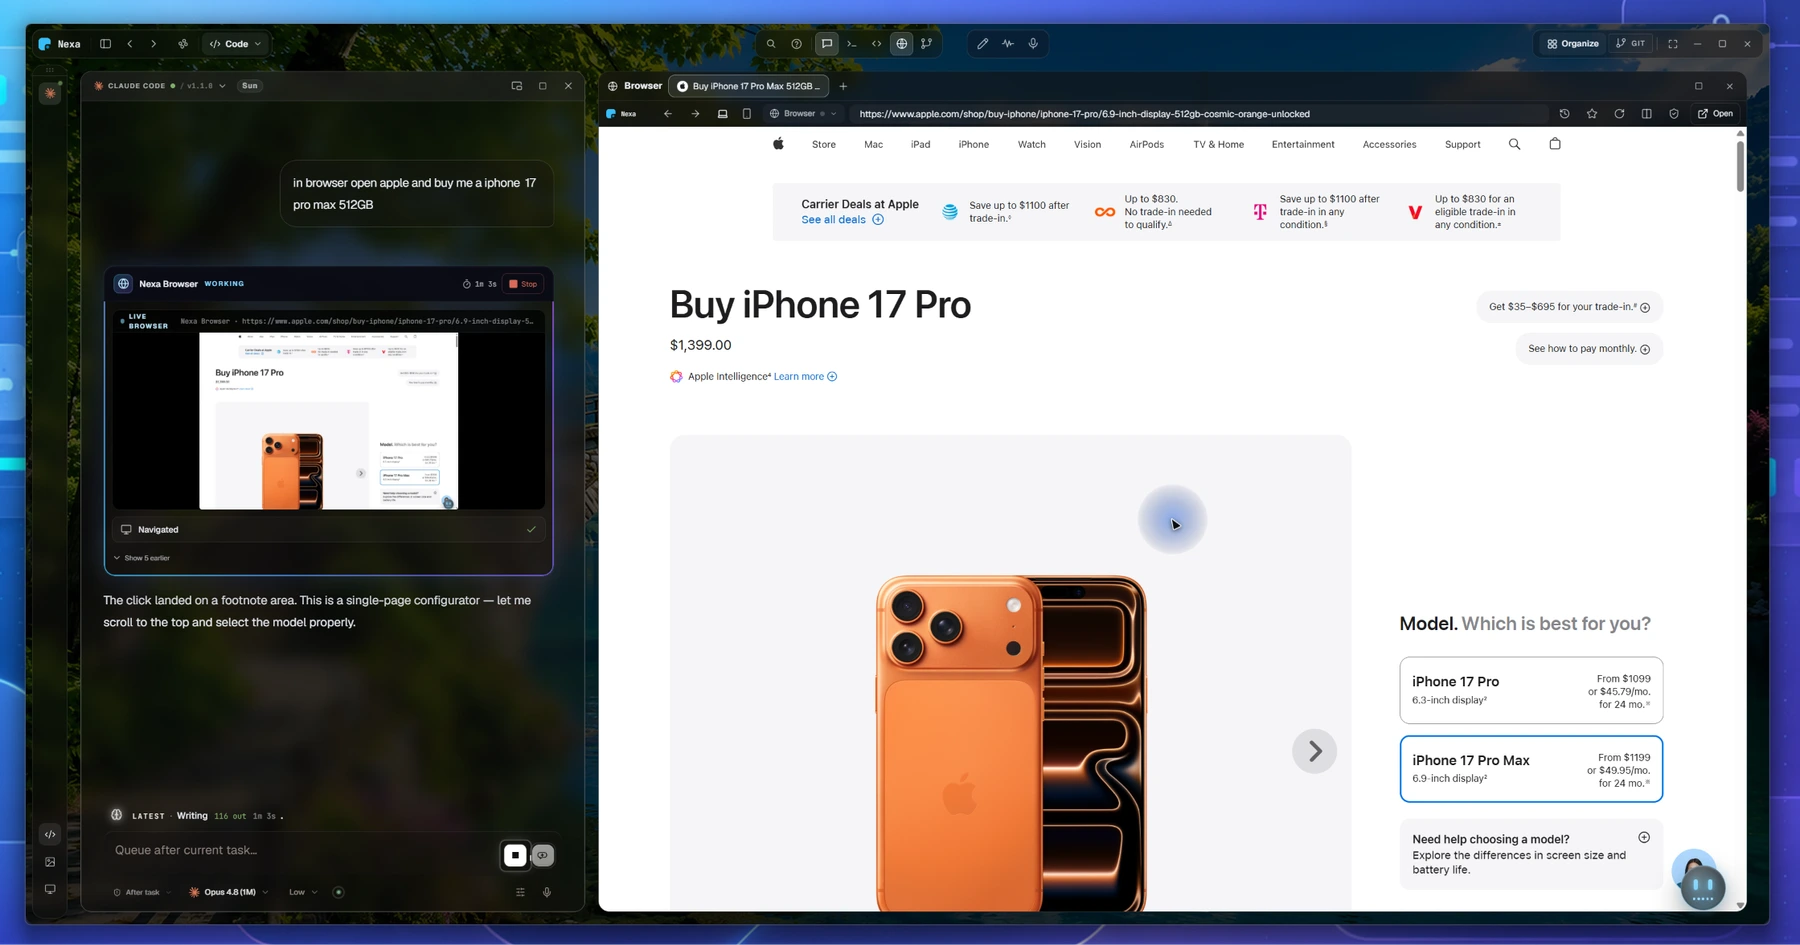Select the globe browser icon in toolbar
1800x945 pixels.
902,44
